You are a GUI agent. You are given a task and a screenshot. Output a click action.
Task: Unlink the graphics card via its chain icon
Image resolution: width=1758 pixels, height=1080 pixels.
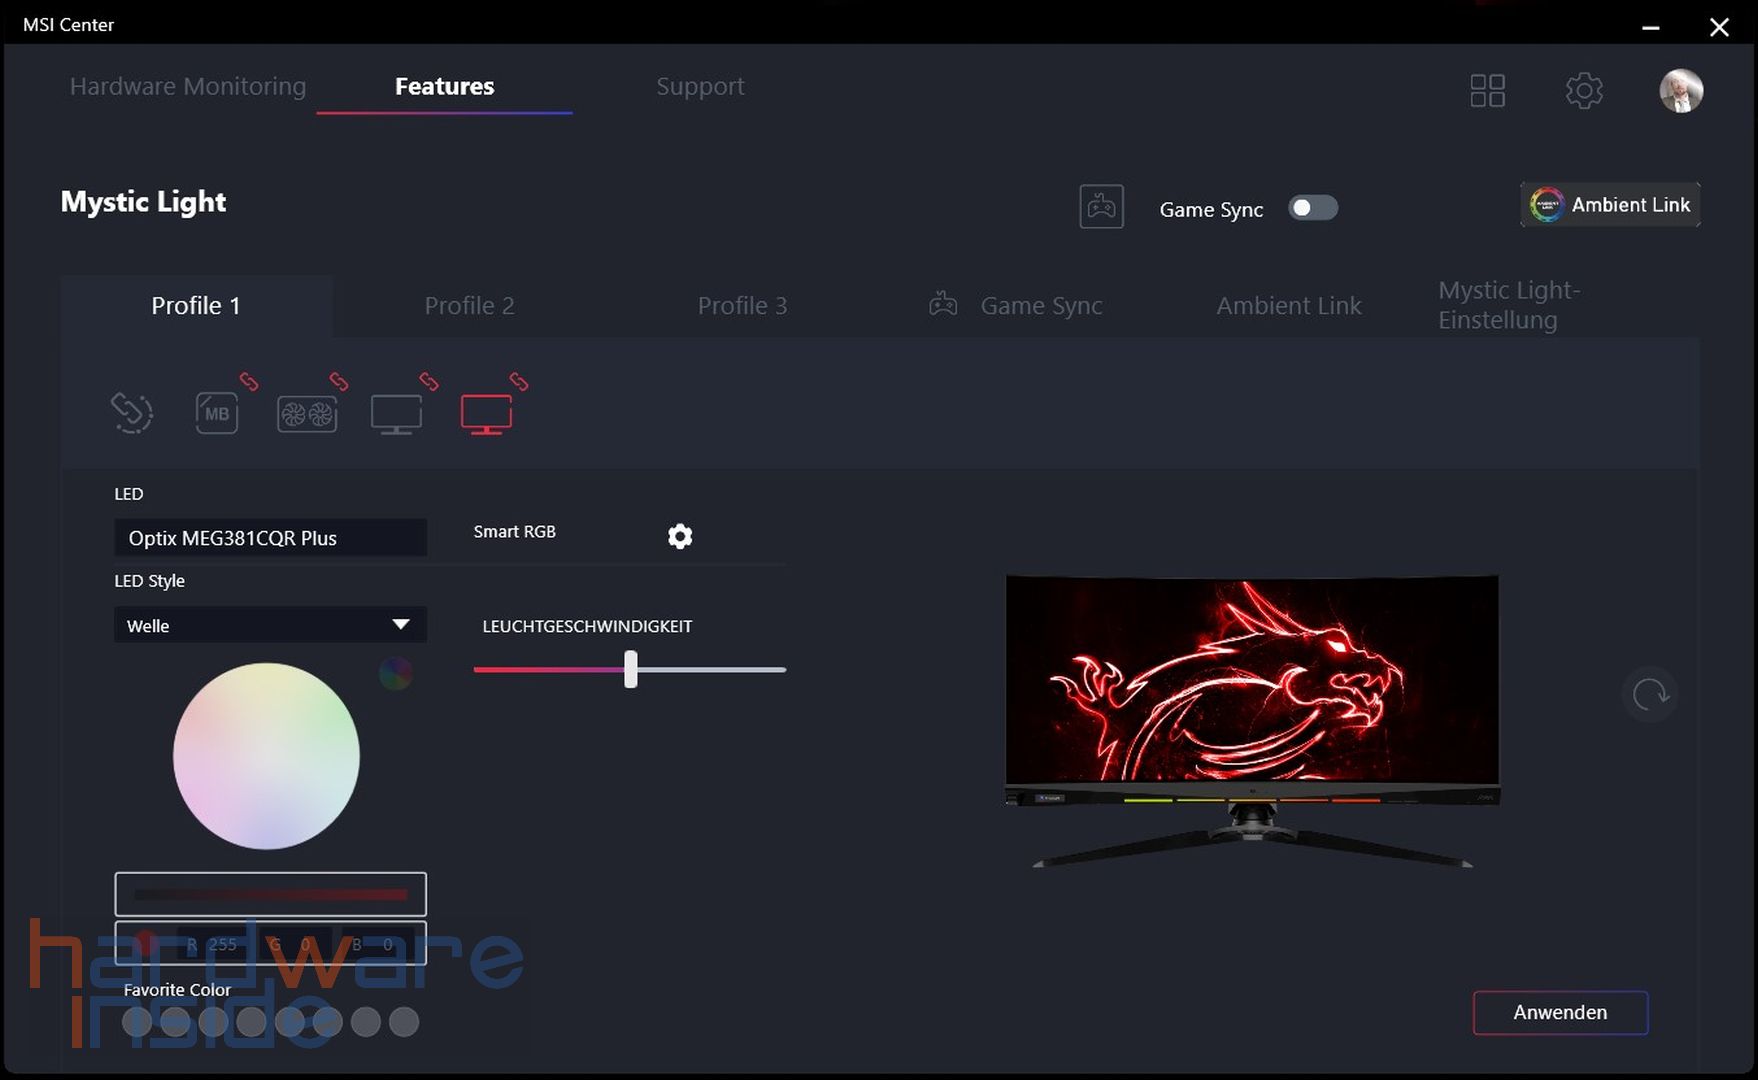[339, 382]
